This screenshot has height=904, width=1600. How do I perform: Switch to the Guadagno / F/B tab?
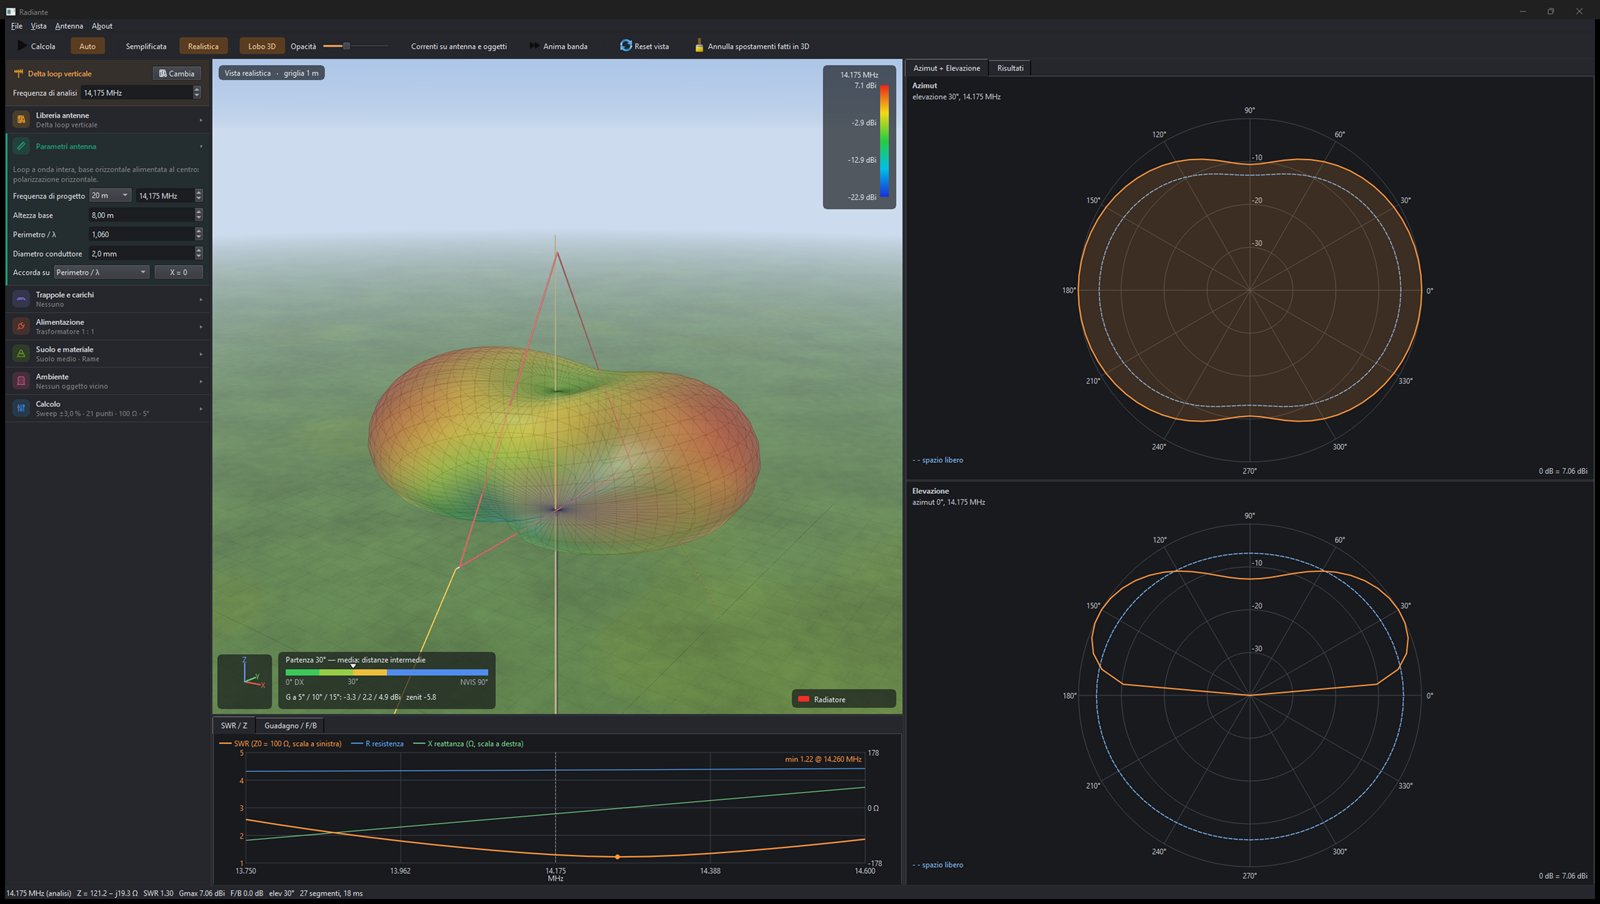290,725
